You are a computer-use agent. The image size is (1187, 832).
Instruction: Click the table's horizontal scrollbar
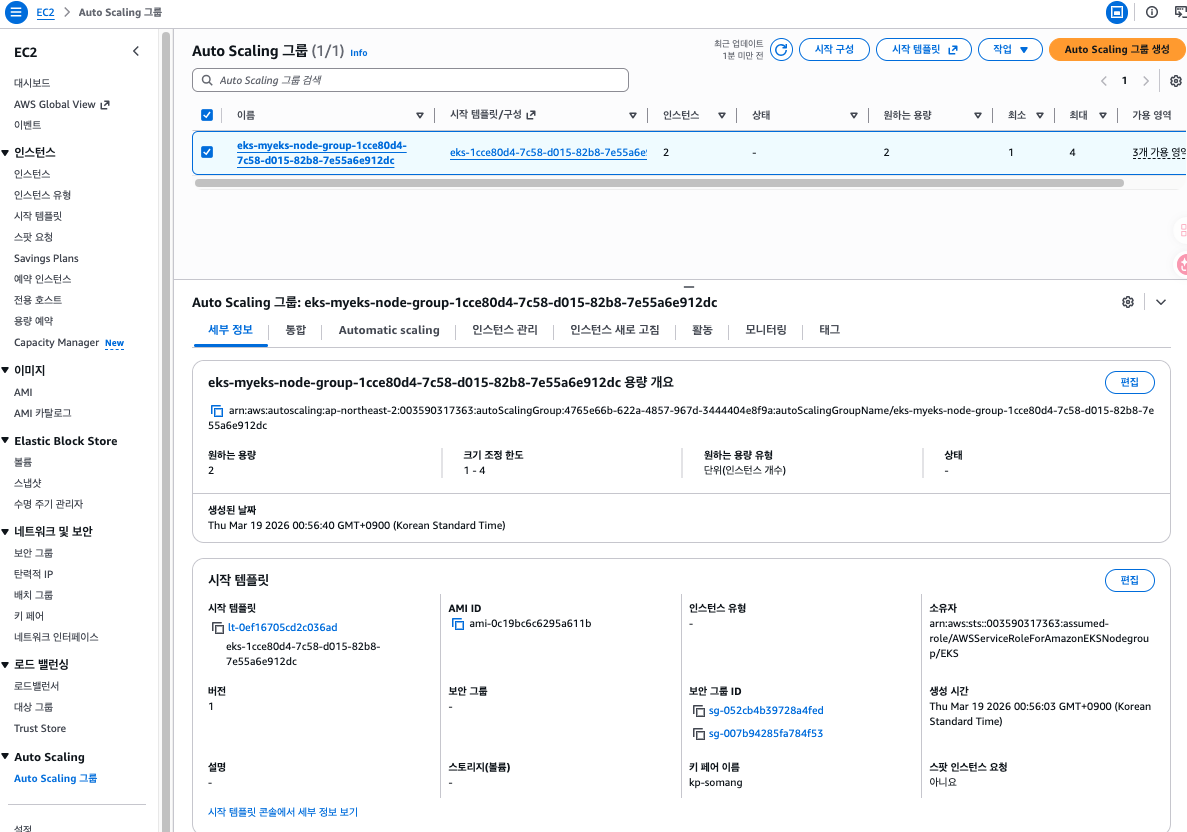pyautogui.click(x=659, y=182)
